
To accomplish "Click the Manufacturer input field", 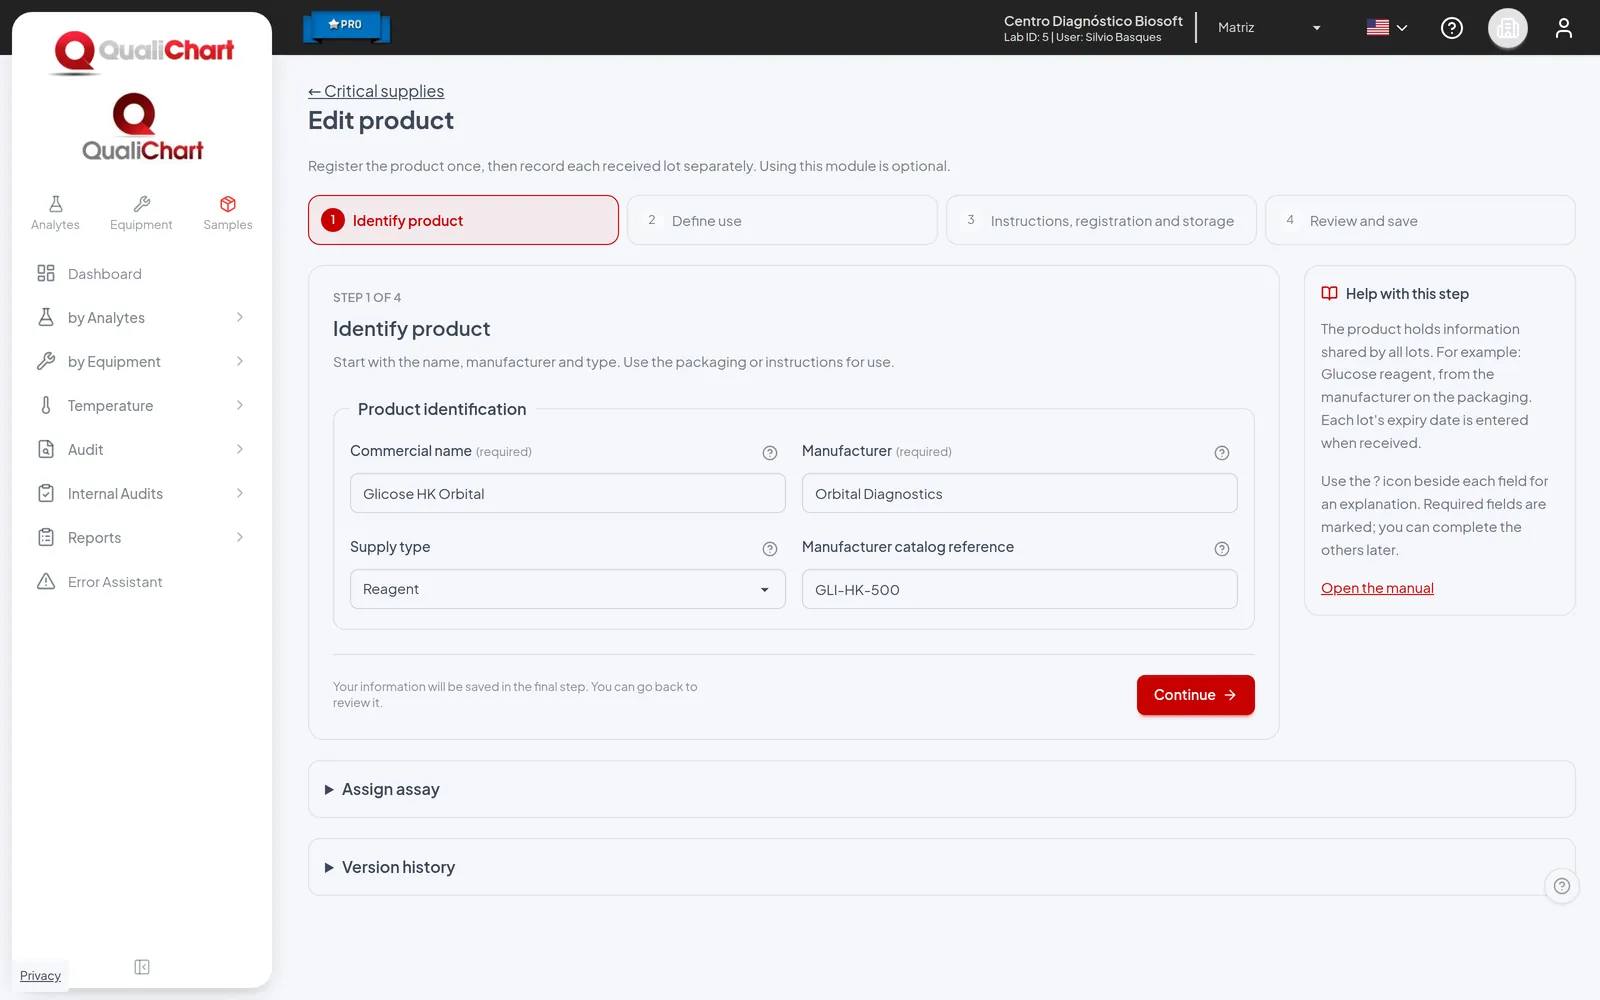I will coord(1020,493).
